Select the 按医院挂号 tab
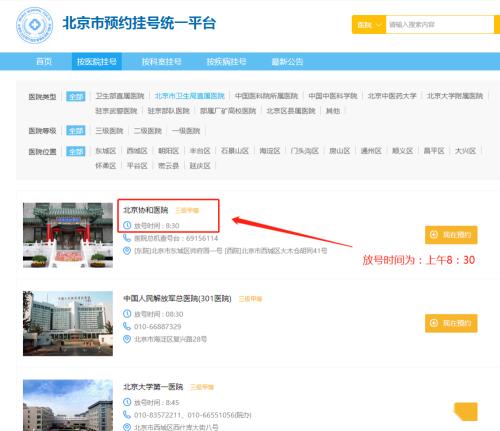 97,61
